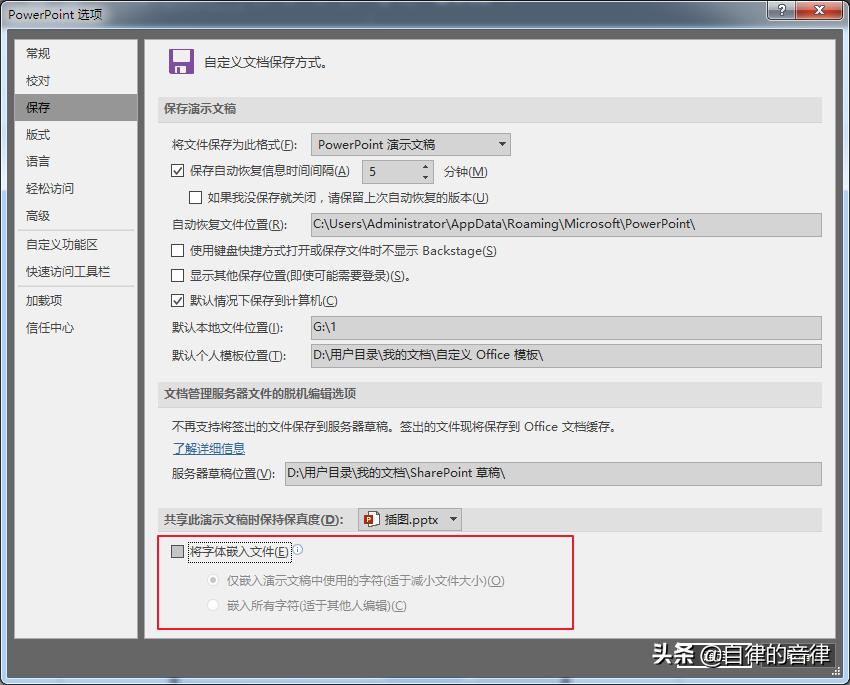
Task: Open the 版式 options category
Action: tap(76, 134)
